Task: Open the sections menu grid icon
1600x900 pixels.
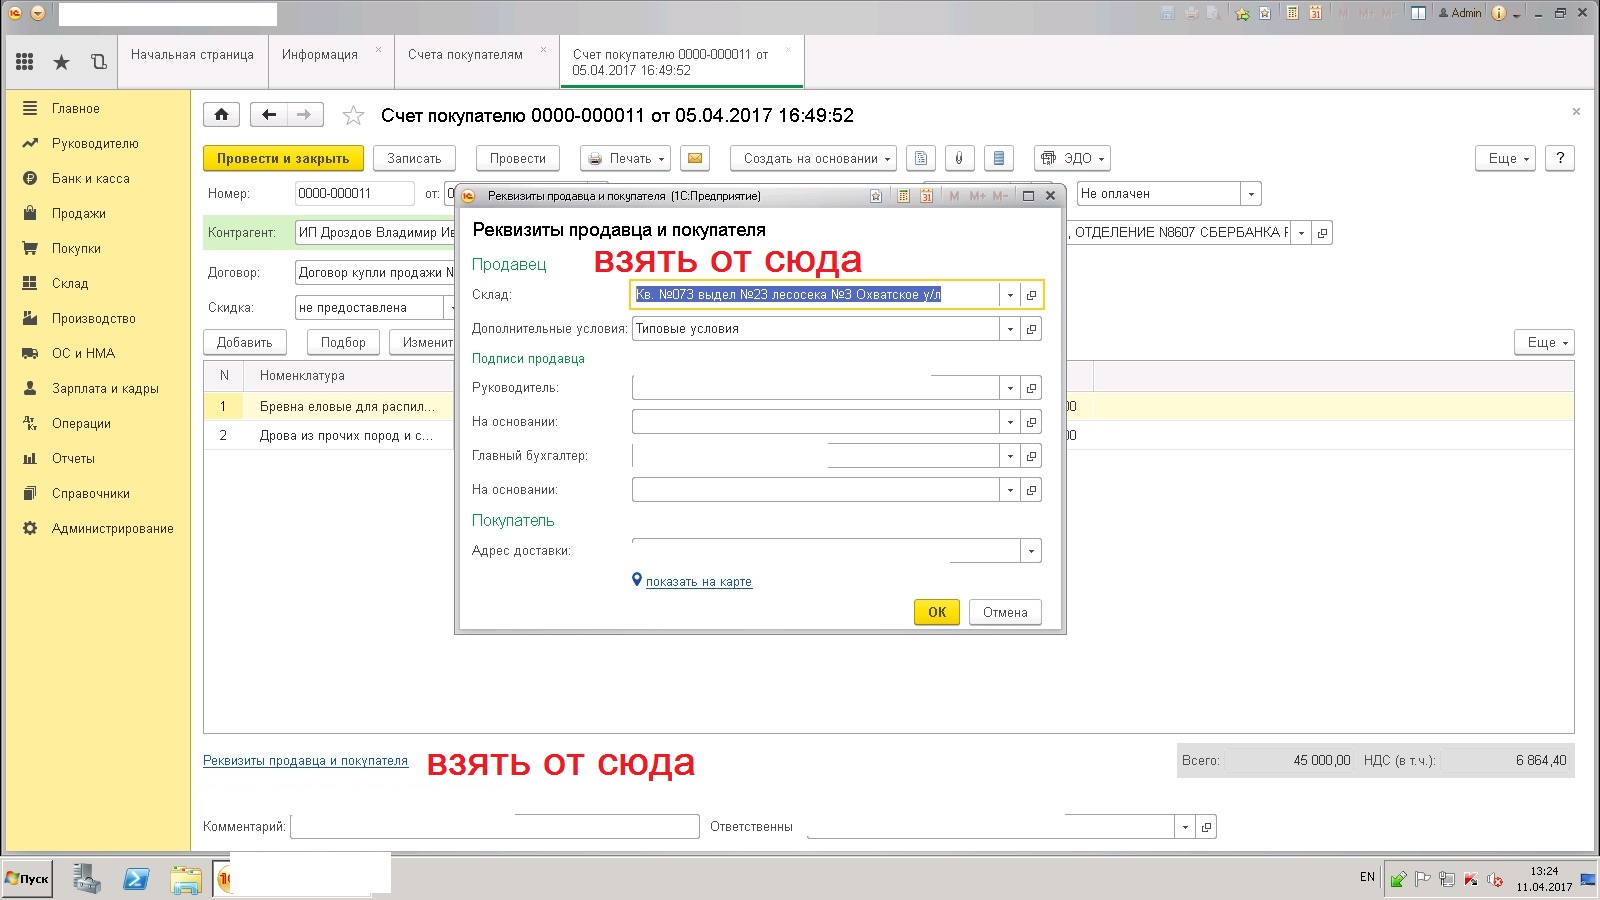Action: [25, 62]
